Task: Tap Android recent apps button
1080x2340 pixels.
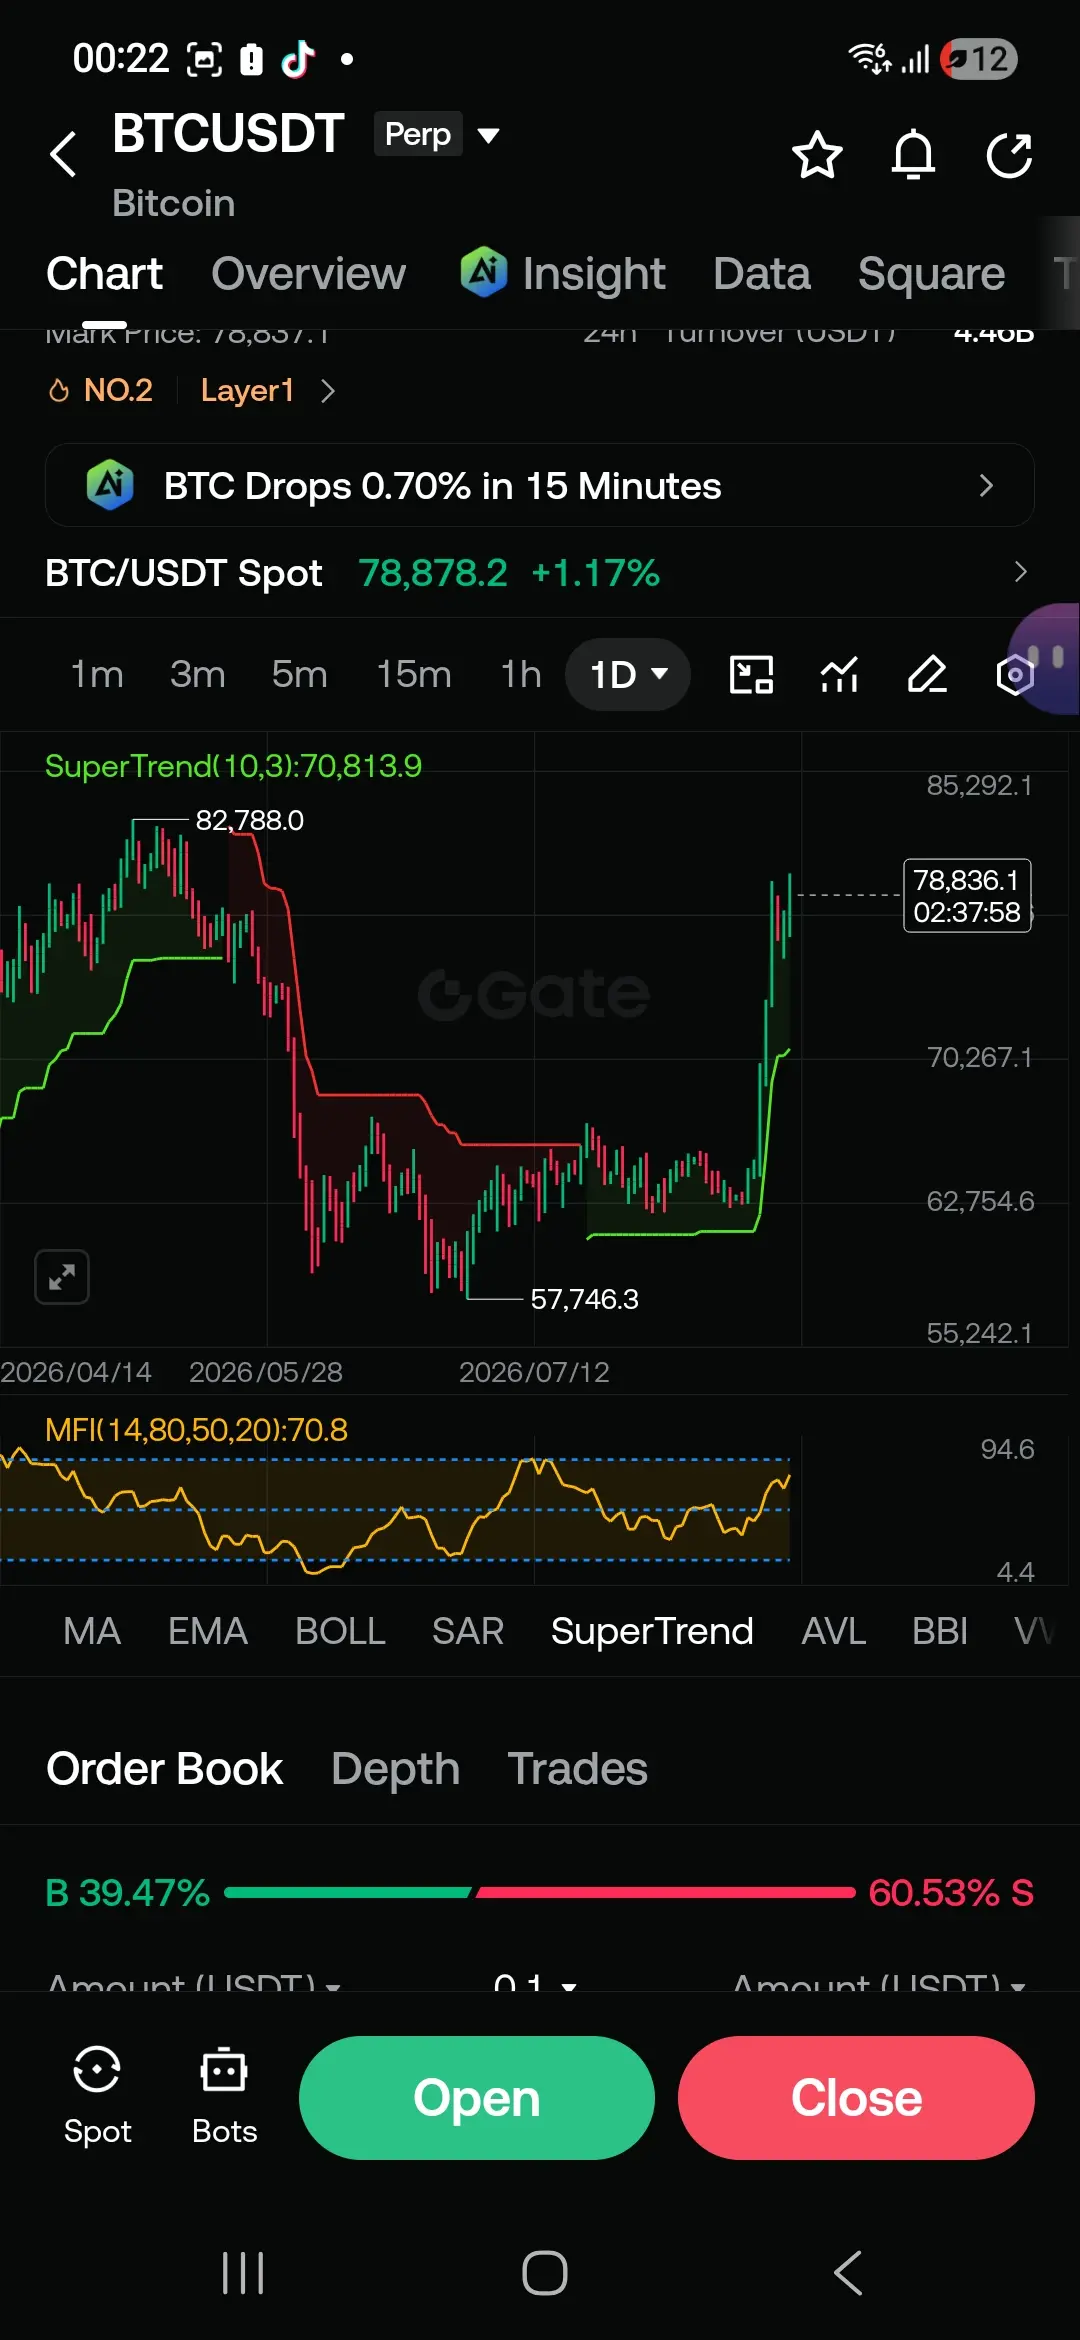Action: coord(243,2273)
